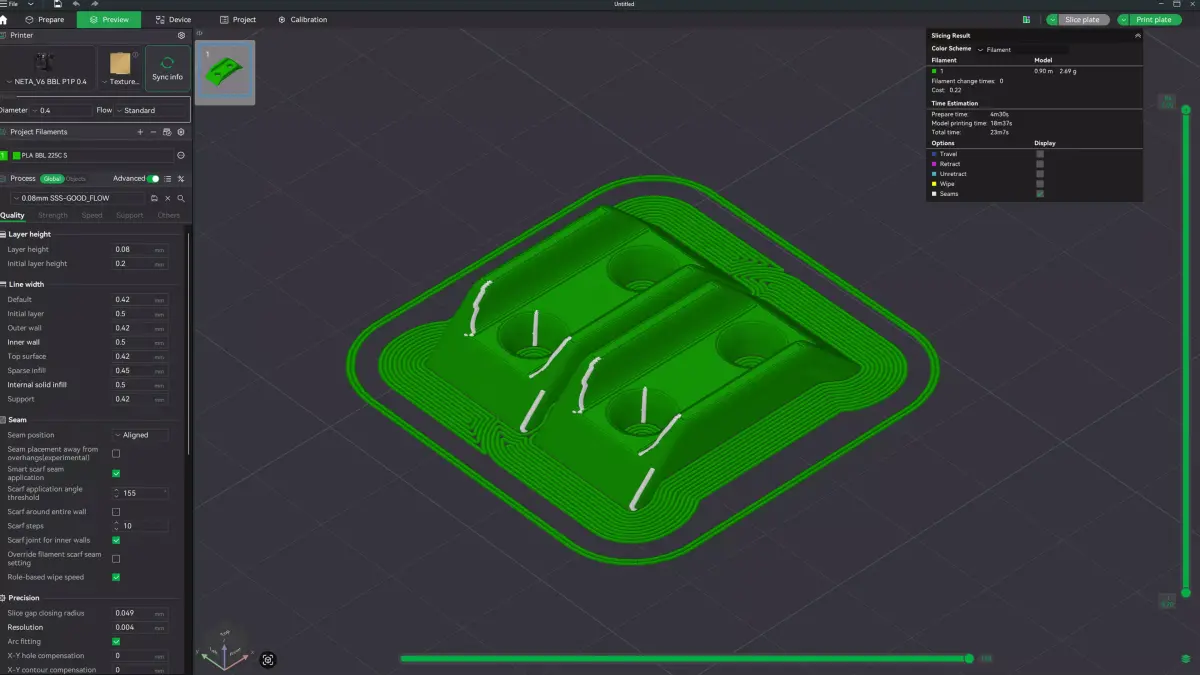Select Global process mode
The image size is (1200, 675).
[x=52, y=179]
